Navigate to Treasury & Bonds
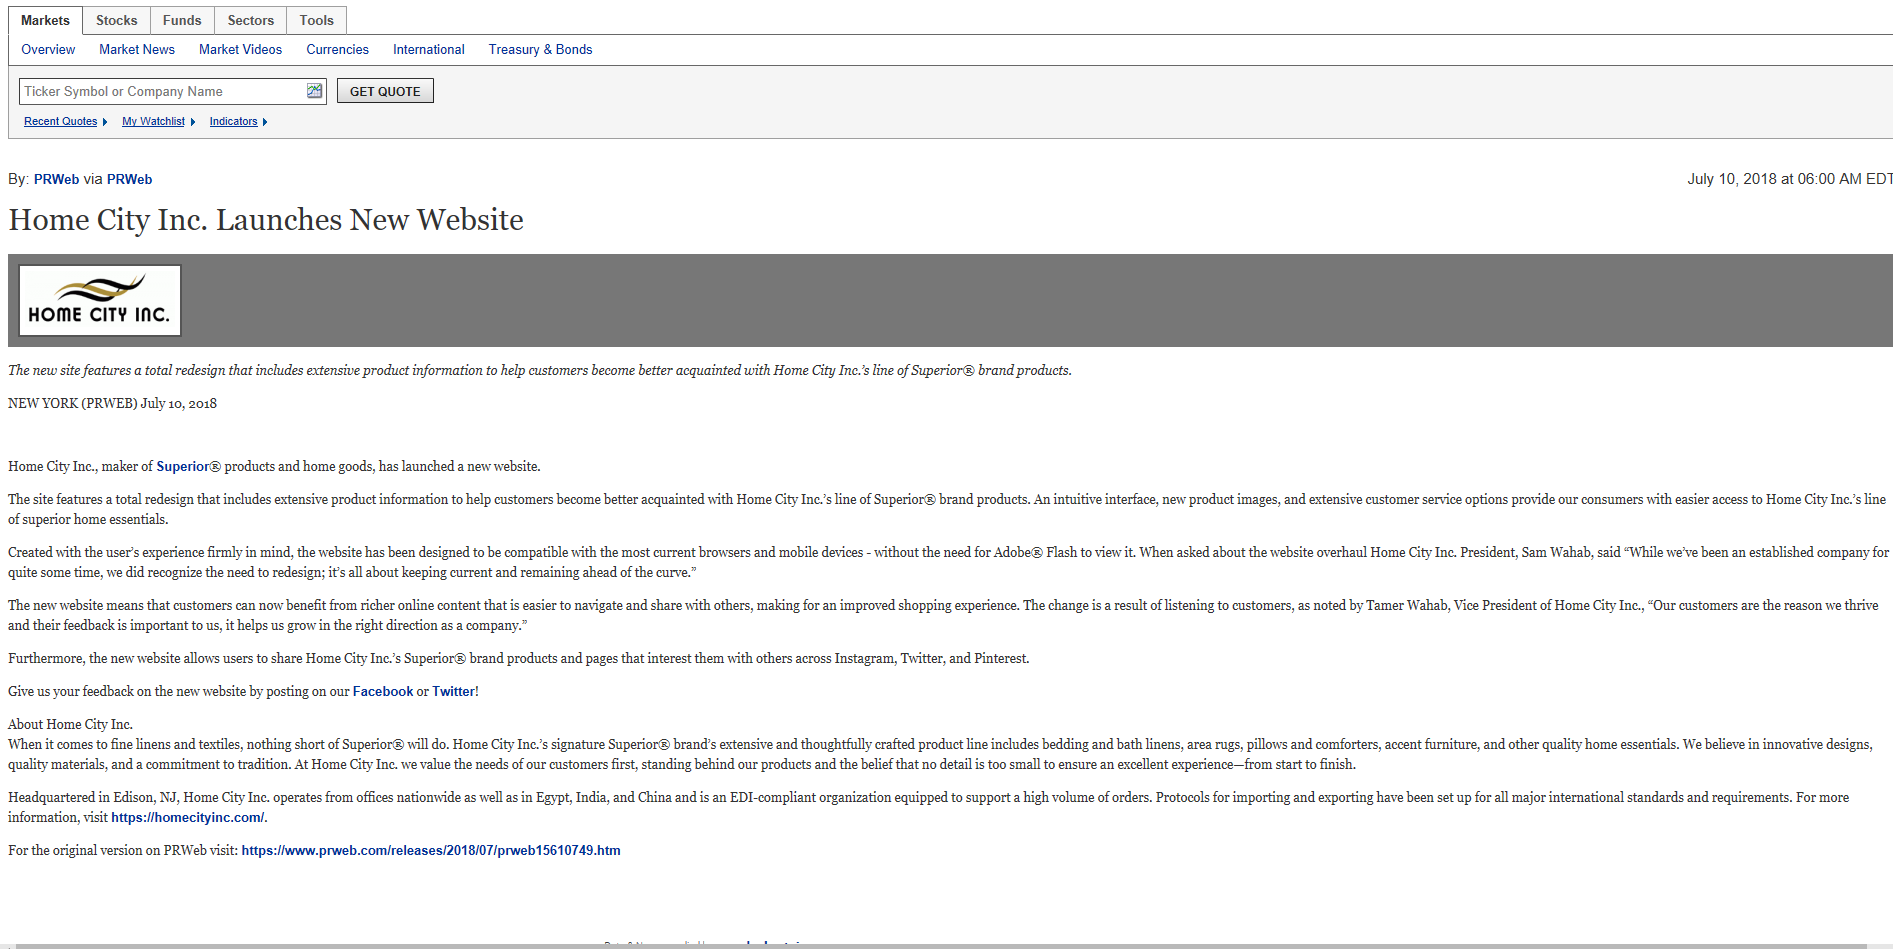 pos(540,49)
